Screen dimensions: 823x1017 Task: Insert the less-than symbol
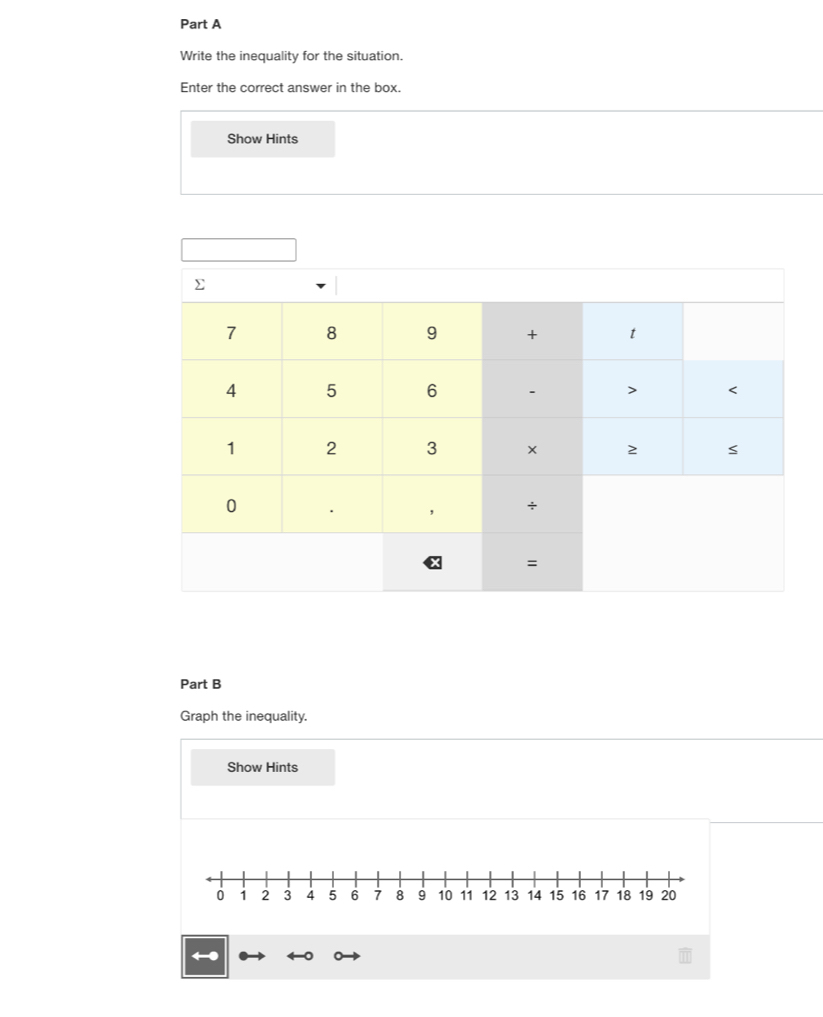(x=732, y=390)
